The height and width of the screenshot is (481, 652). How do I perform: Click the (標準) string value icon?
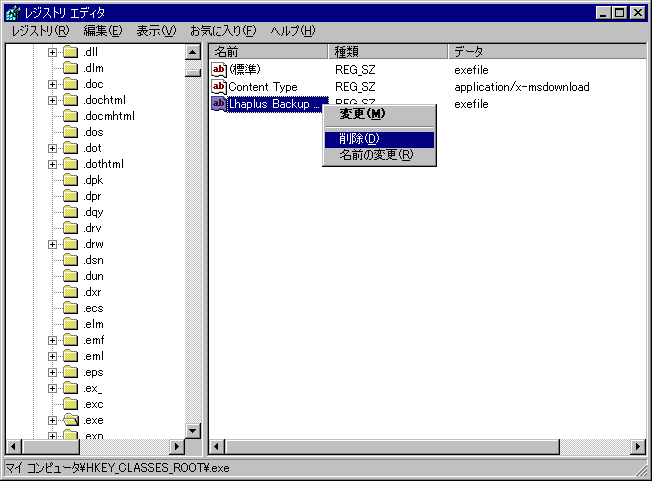[x=219, y=70]
